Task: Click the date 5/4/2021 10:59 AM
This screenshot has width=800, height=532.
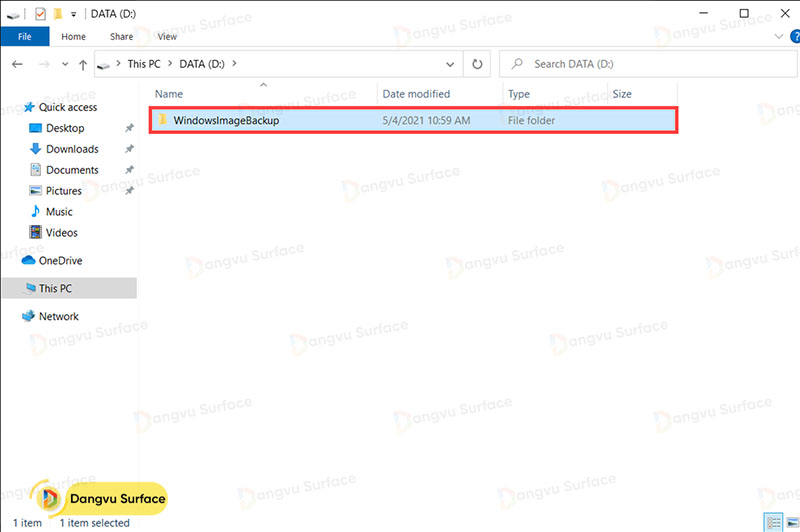Action: tap(427, 121)
